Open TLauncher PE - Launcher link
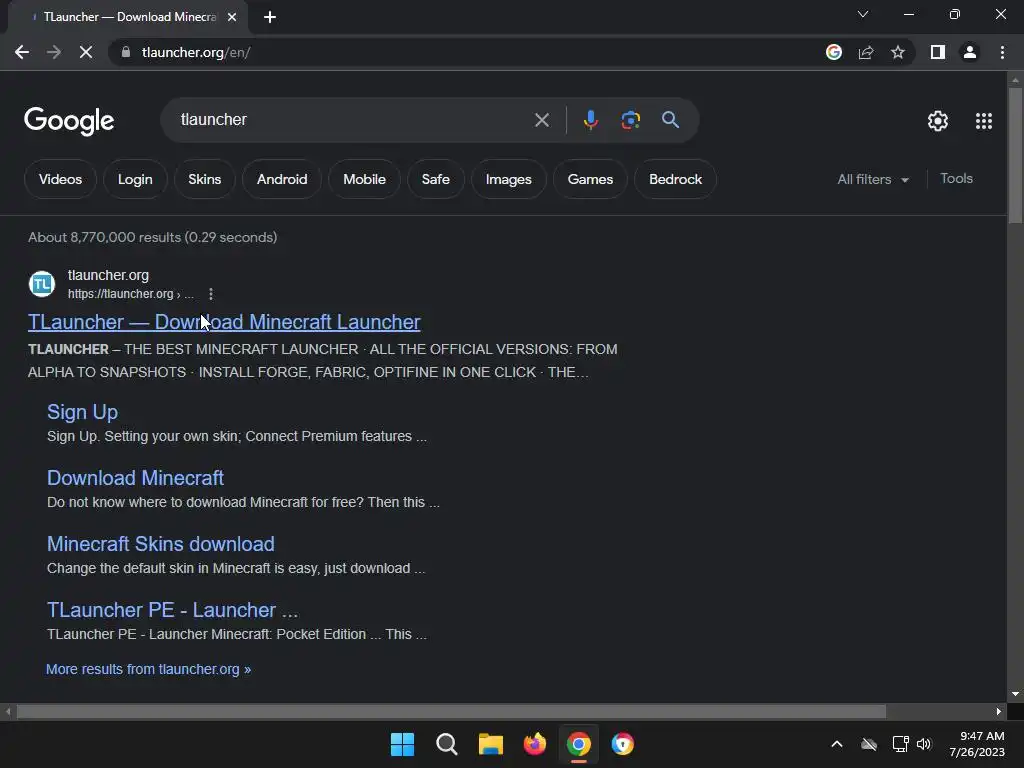 (172, 610)
